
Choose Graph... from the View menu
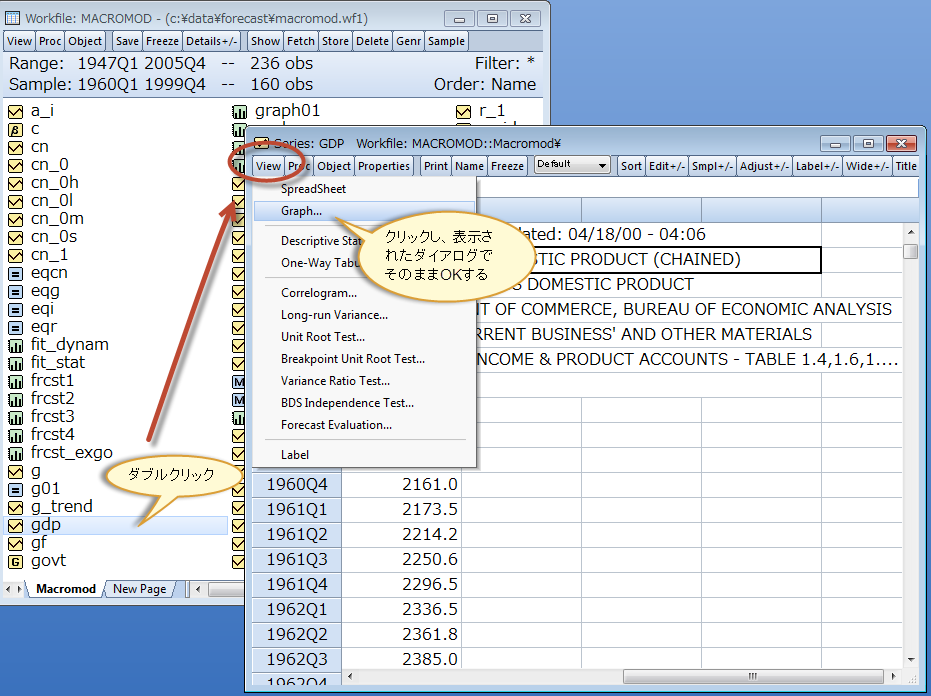point(365,211)
